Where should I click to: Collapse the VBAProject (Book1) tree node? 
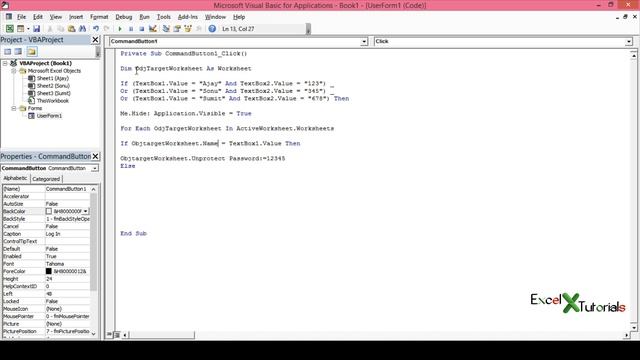pos(5,63)
